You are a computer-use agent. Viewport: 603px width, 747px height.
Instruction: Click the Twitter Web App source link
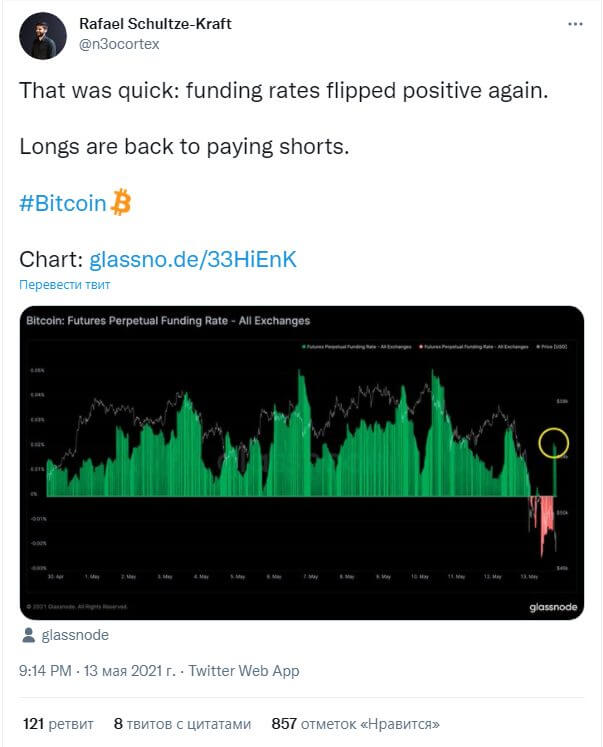pos(244,671)
